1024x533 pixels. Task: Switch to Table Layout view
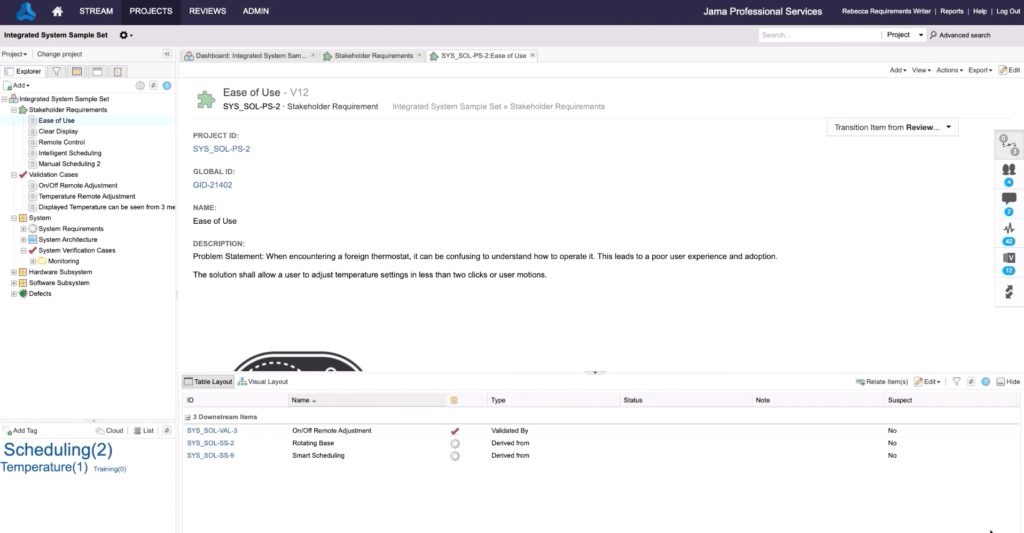point(208,382)
